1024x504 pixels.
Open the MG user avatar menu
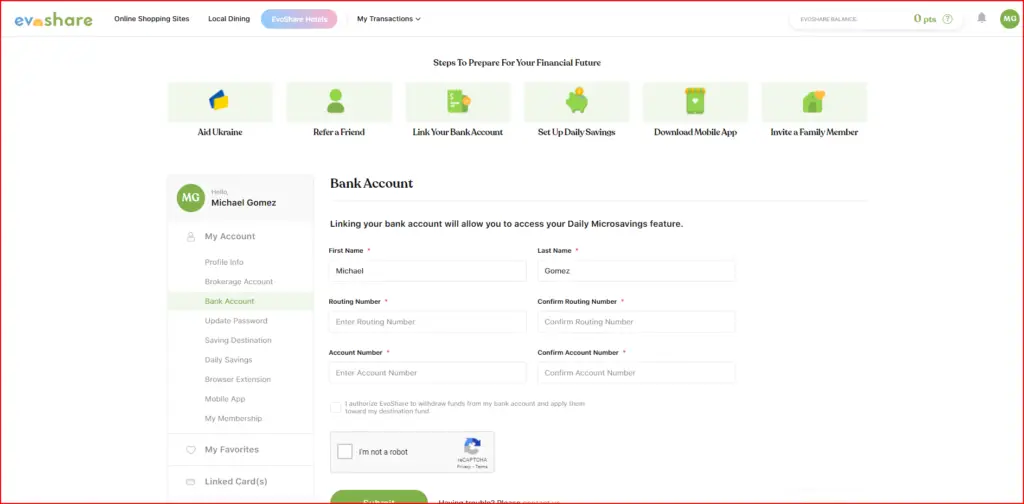(1009, 19)
